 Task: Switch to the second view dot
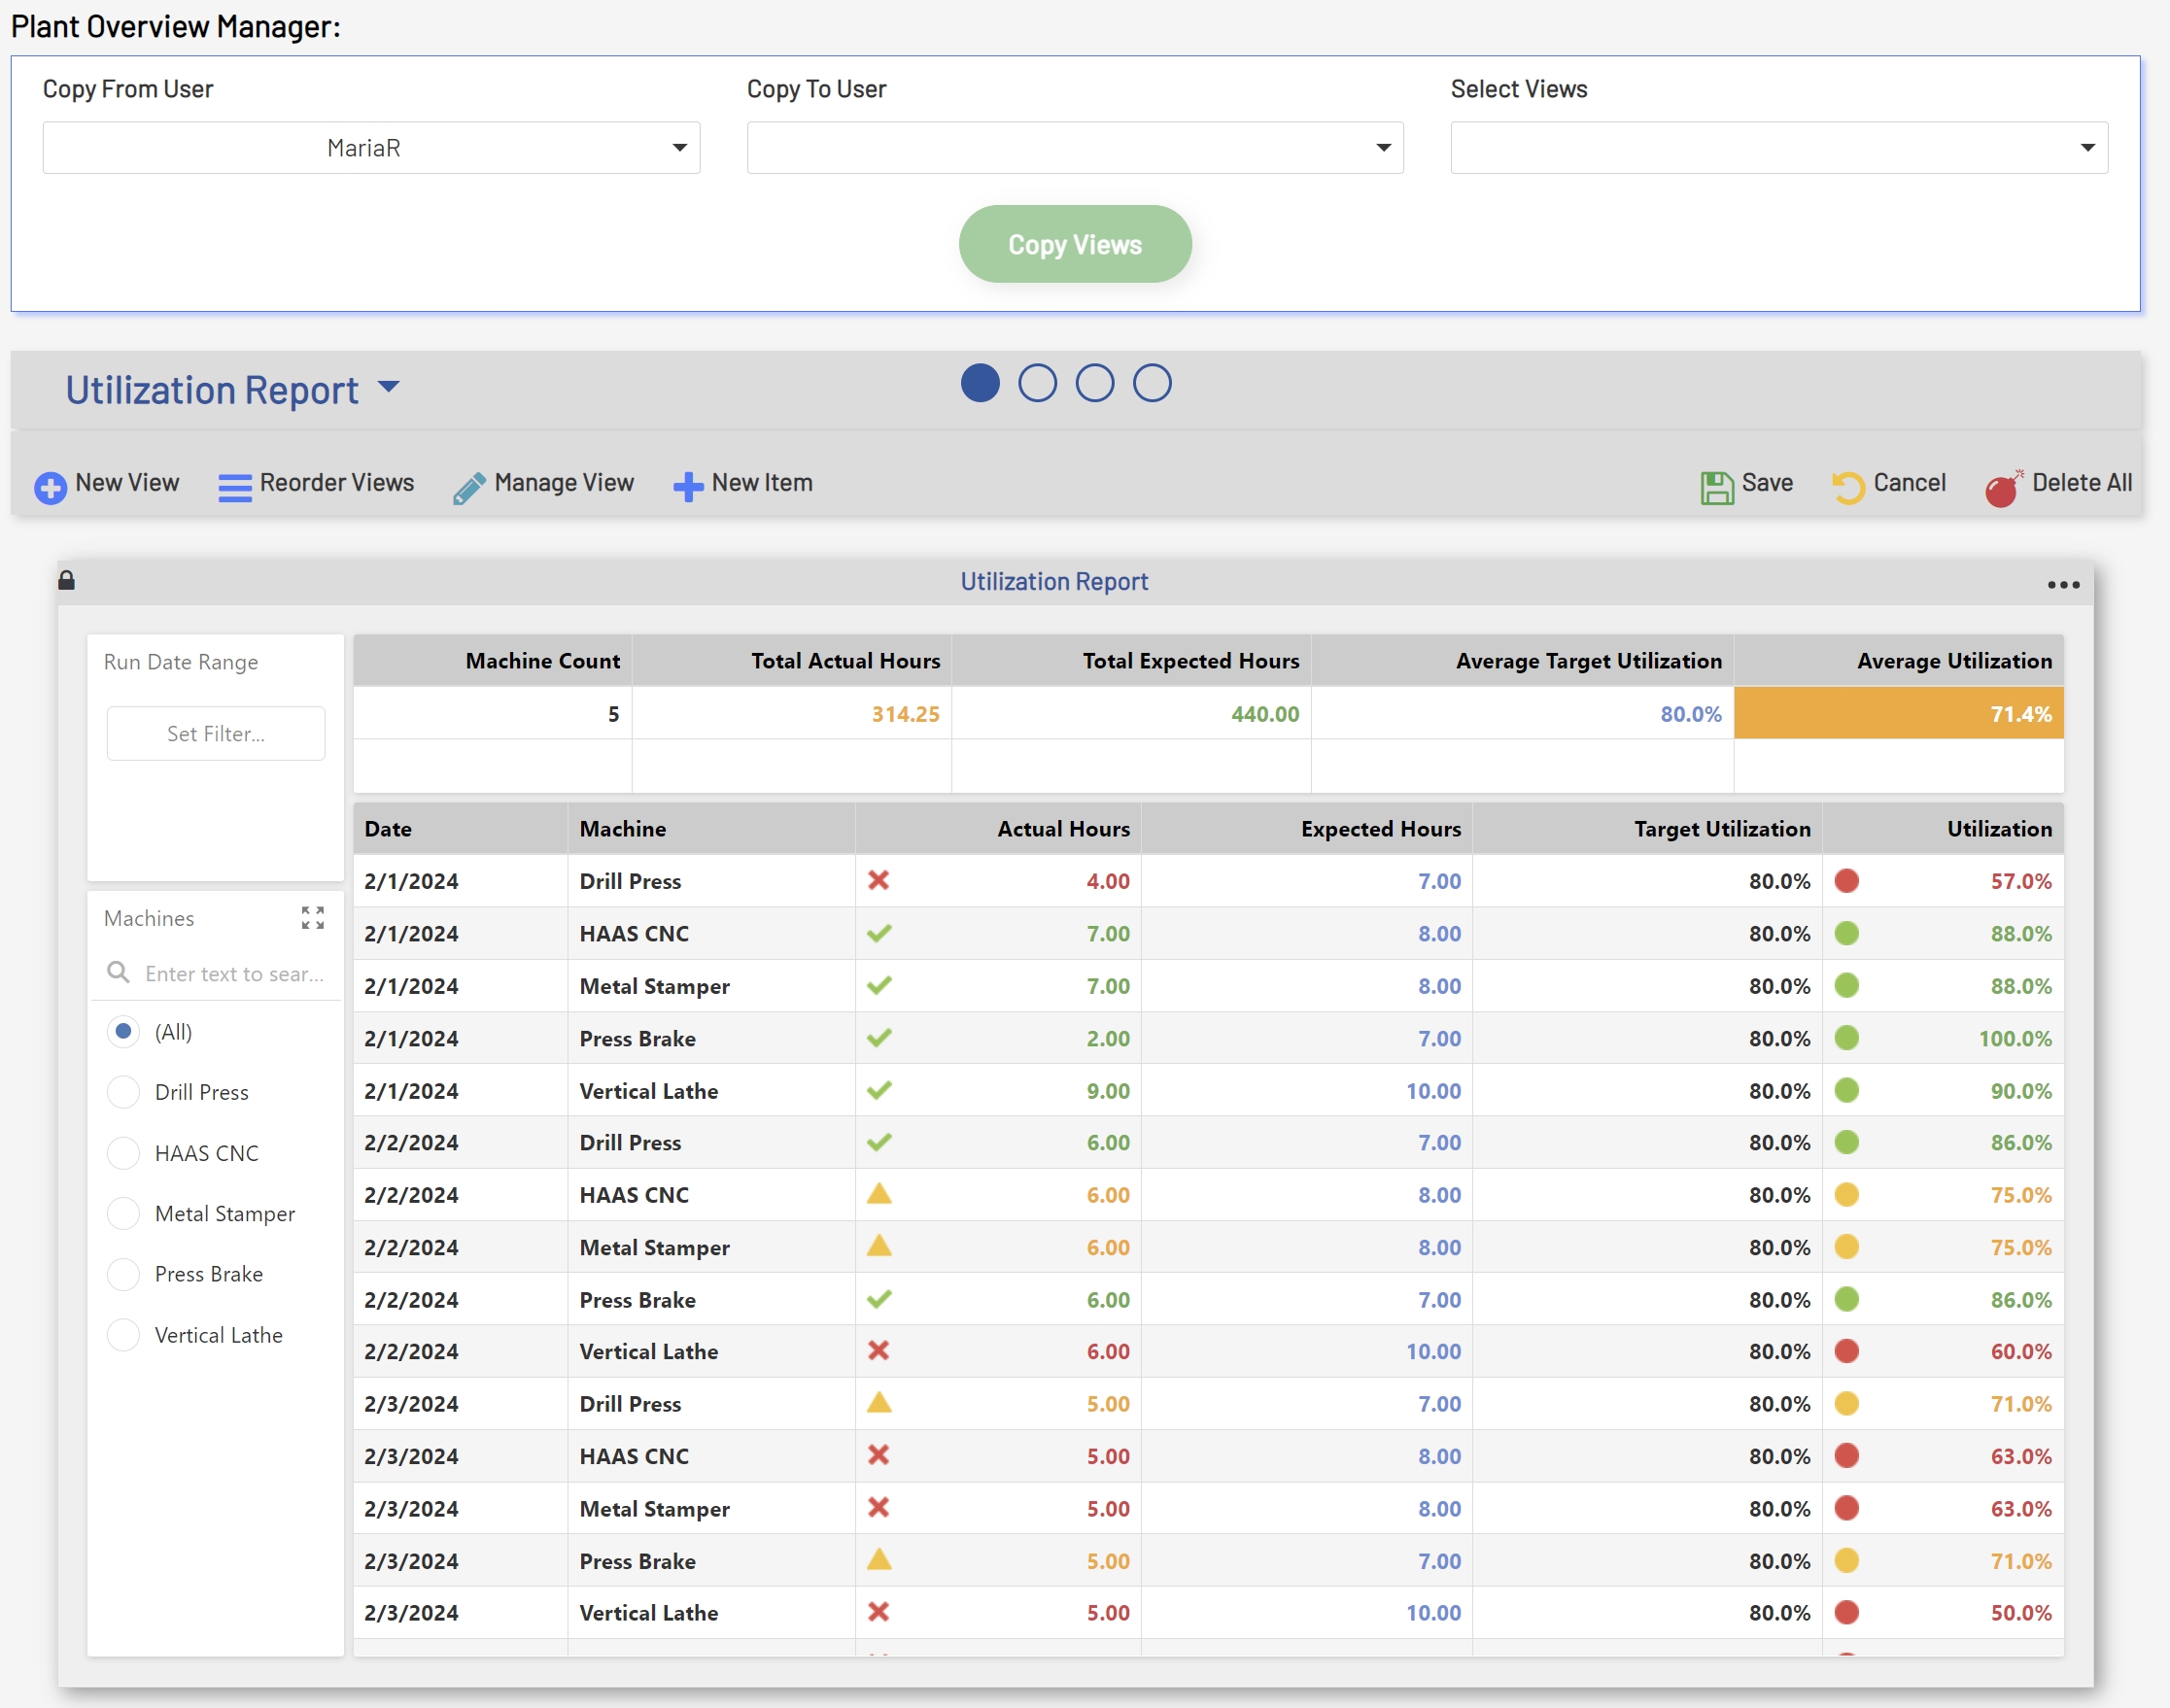[x=1037, y=383]
